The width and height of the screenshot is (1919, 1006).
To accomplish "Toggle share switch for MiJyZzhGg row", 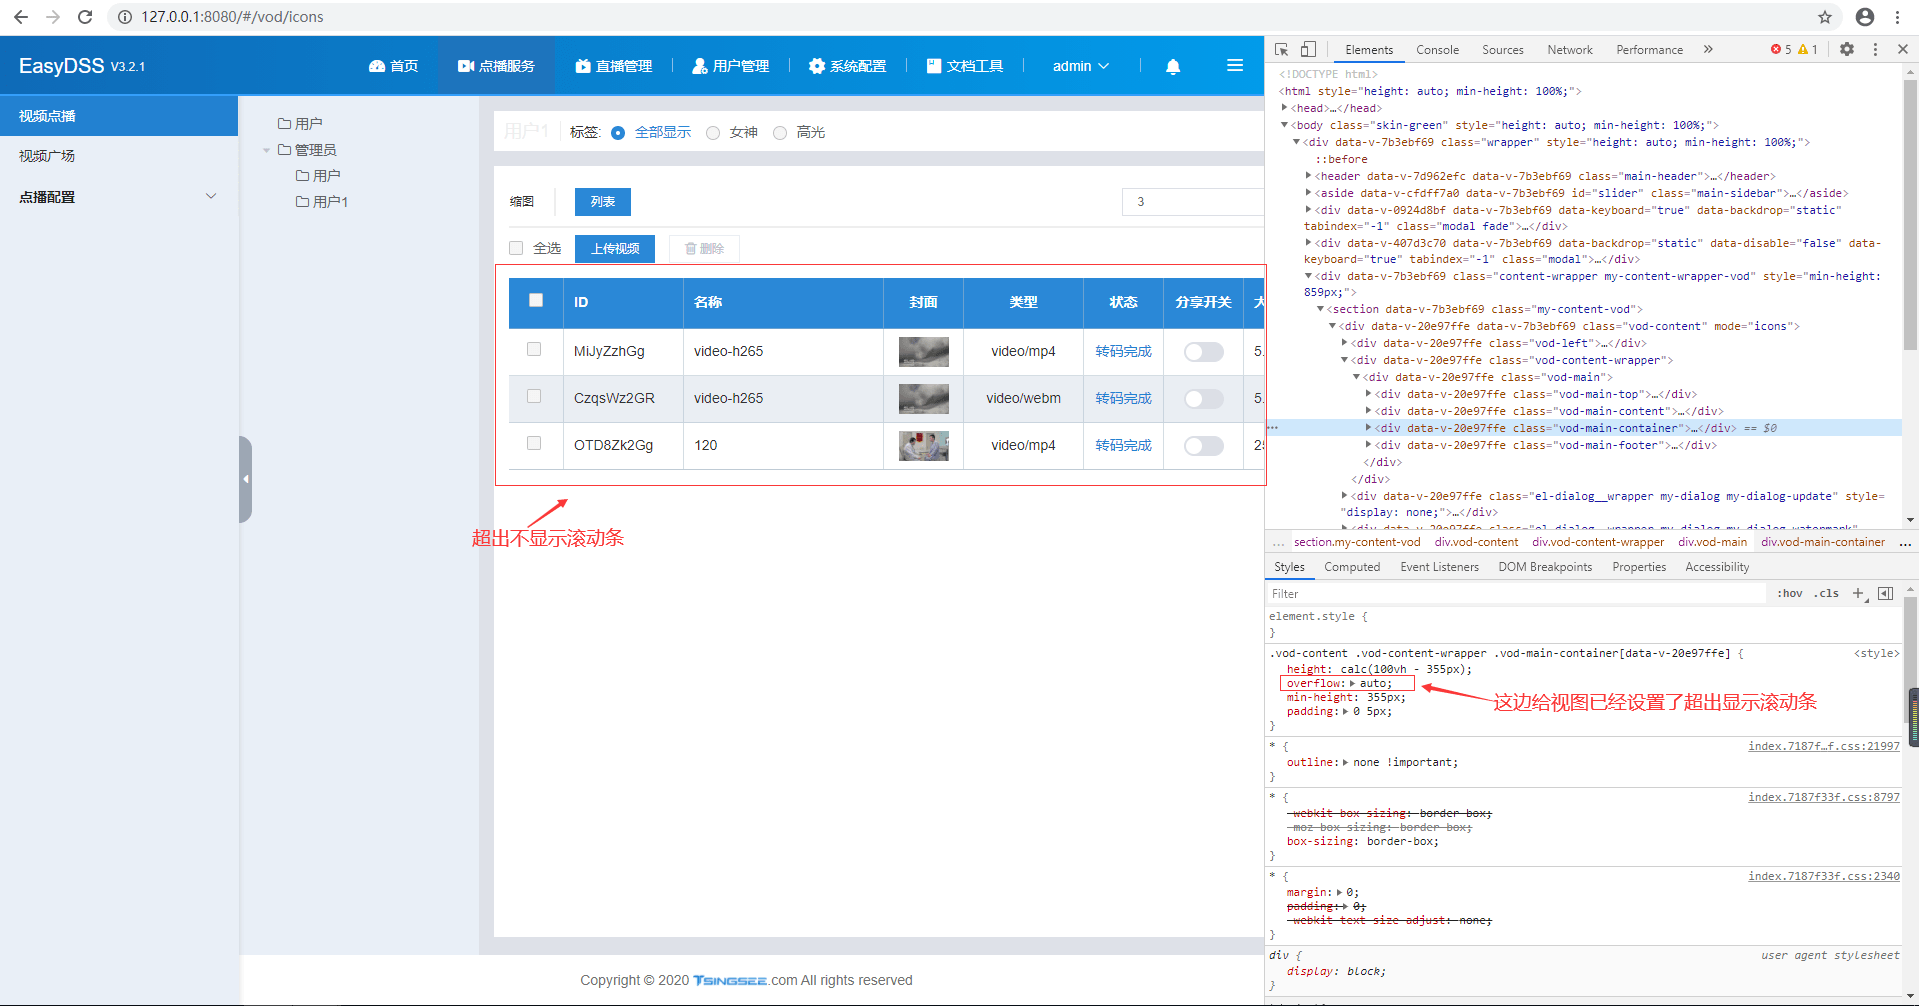I will tap(1203, 352).
